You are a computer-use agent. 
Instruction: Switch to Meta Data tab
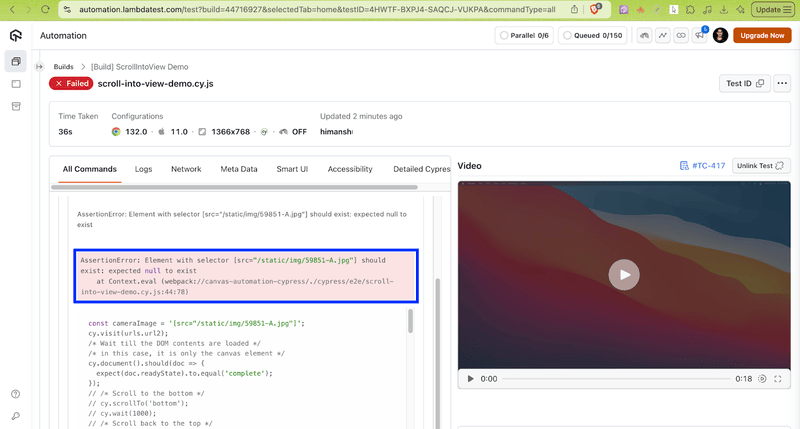(x=239, y=169)
